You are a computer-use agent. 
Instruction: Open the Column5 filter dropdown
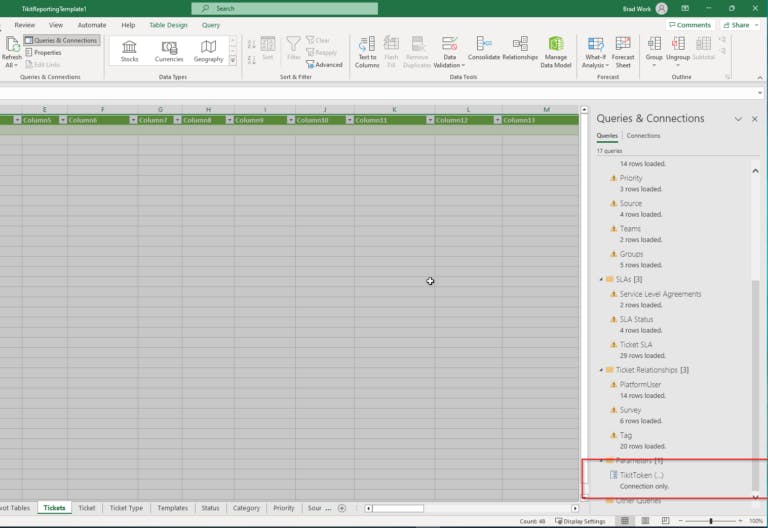pyautogui.click(x=63, y=120)
